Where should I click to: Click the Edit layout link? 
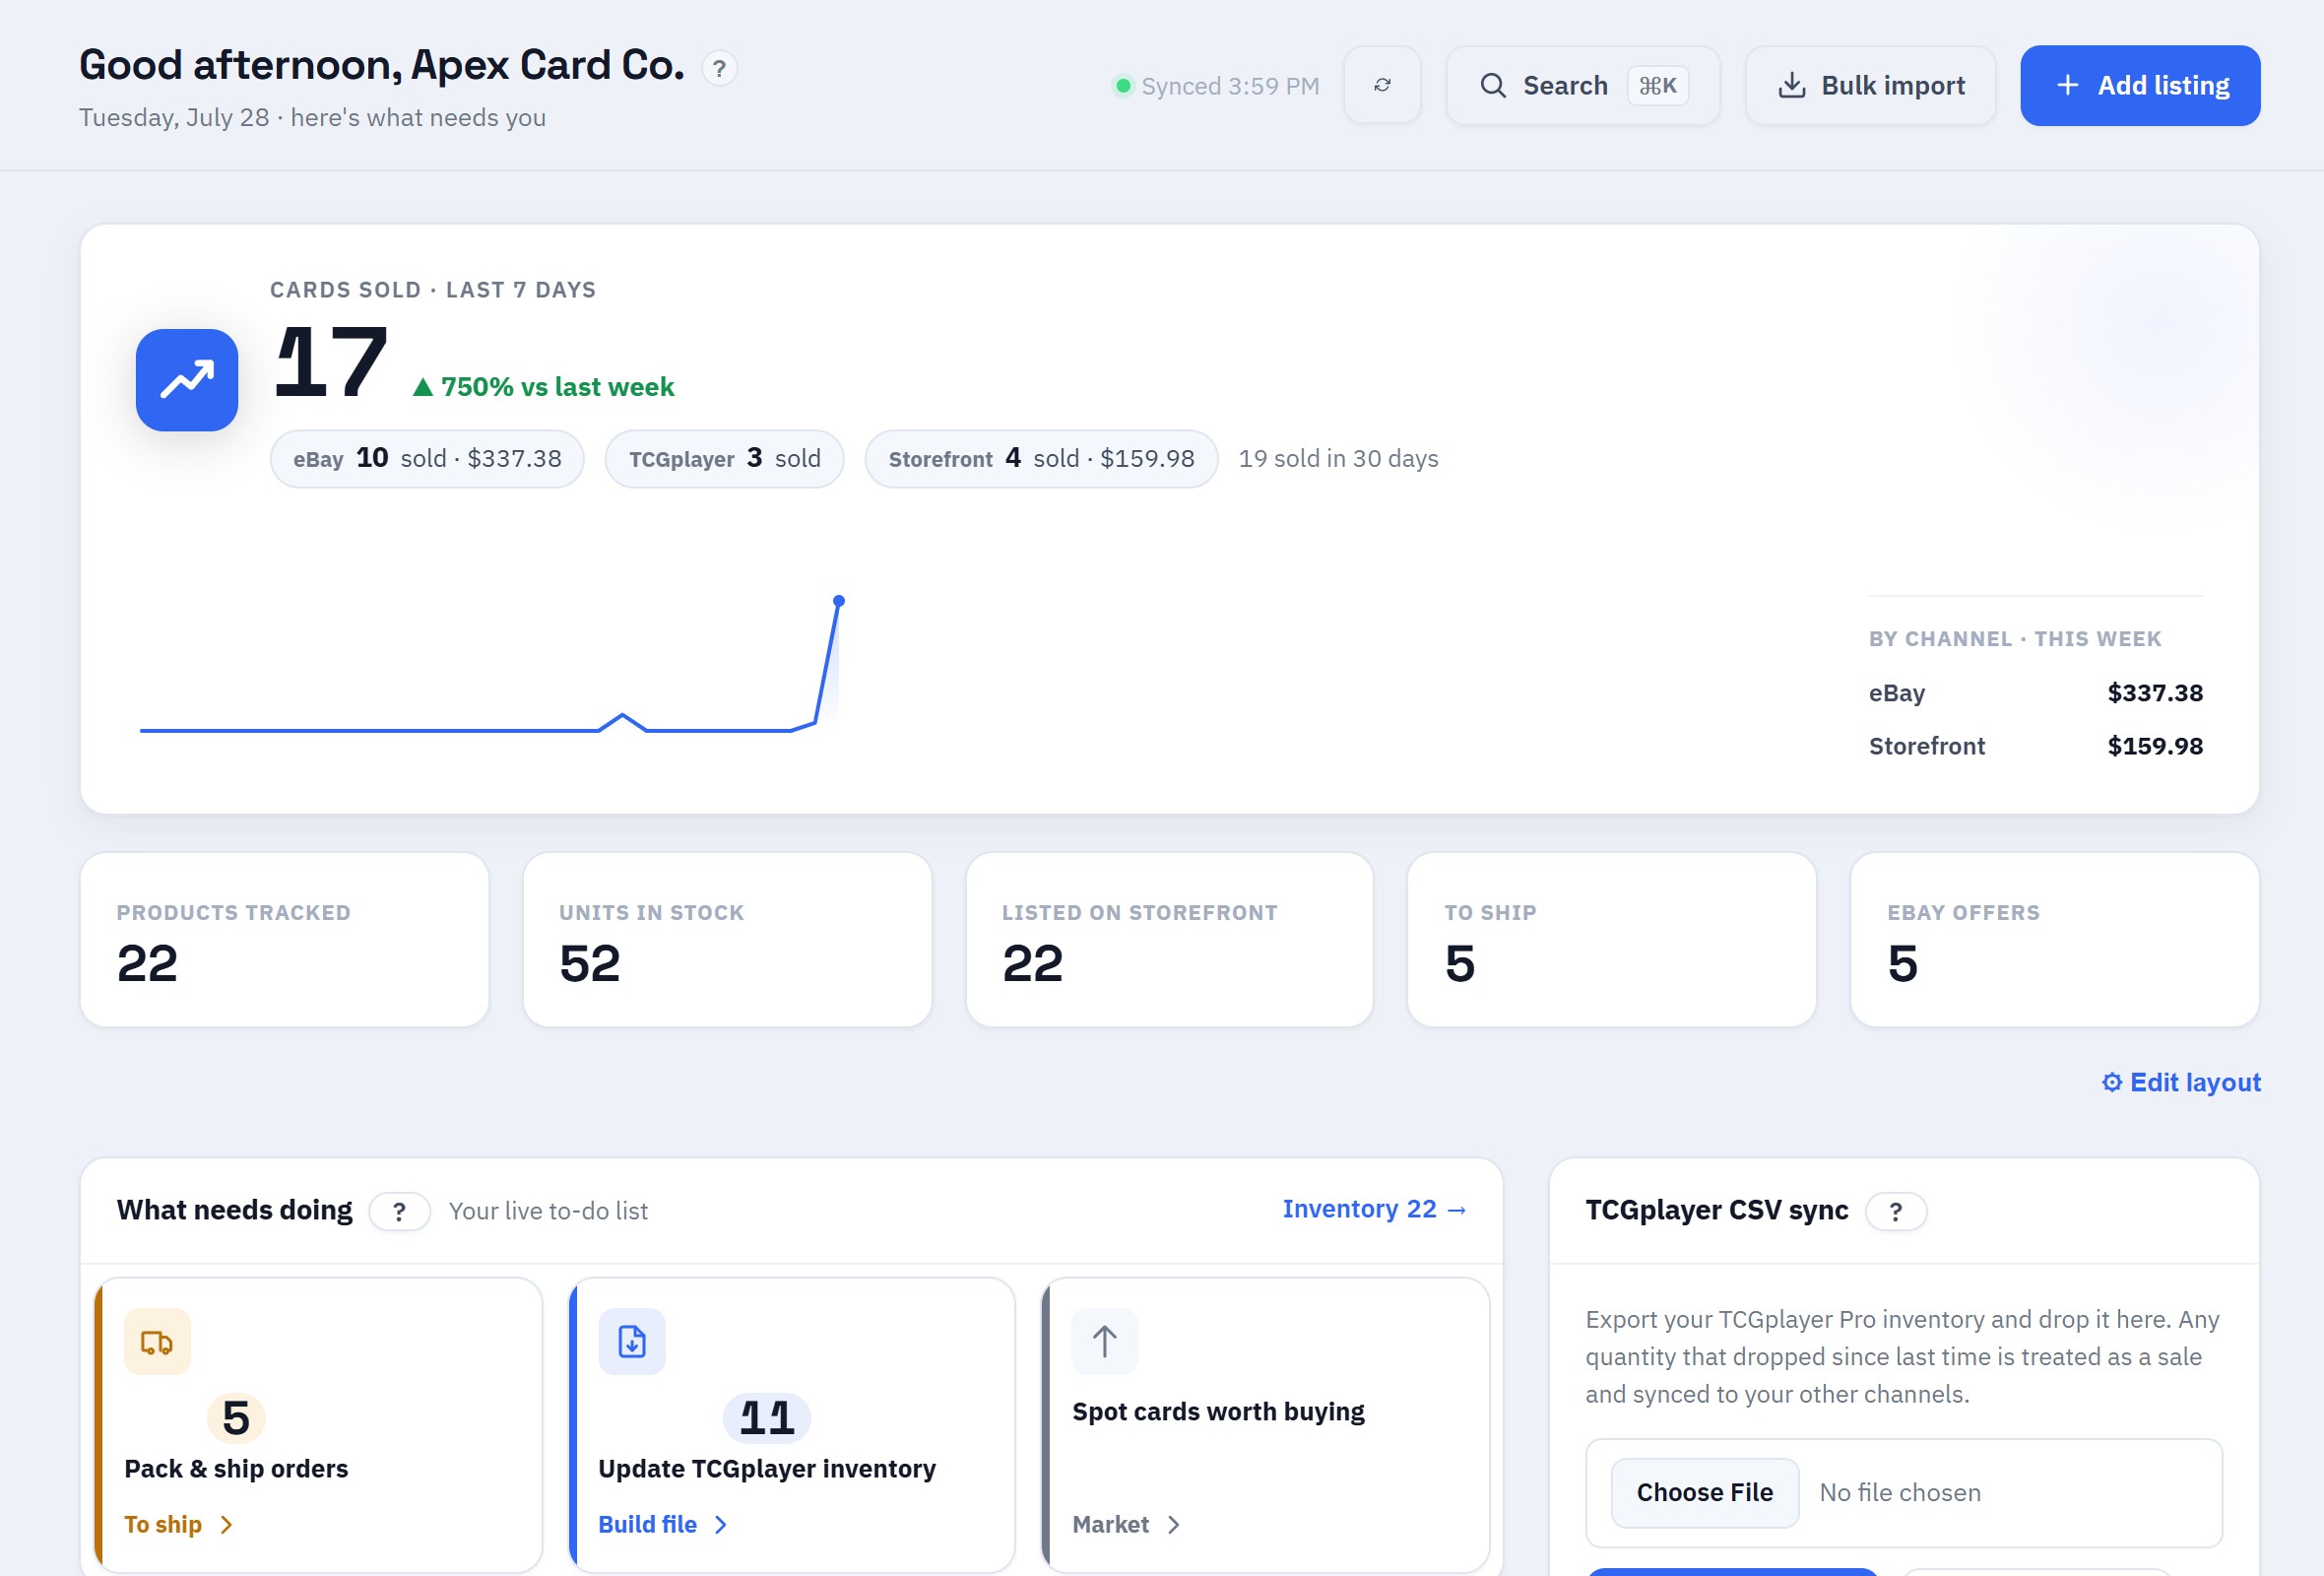[x=2181, y=1082]
